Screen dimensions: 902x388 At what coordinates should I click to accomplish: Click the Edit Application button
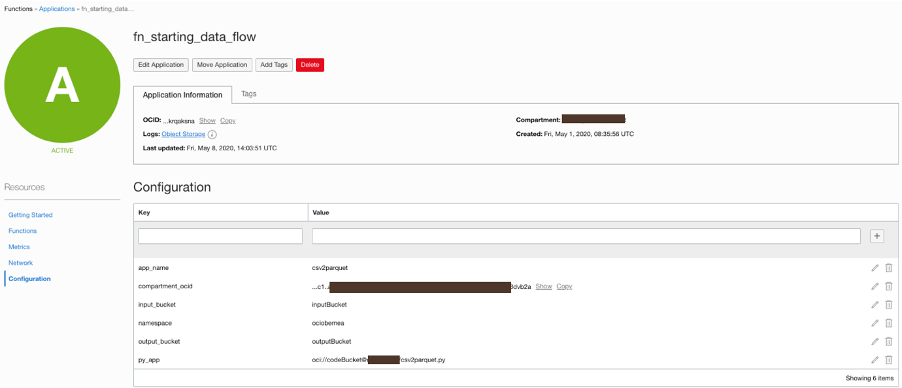pyautogui.click(x=161, y=64)
